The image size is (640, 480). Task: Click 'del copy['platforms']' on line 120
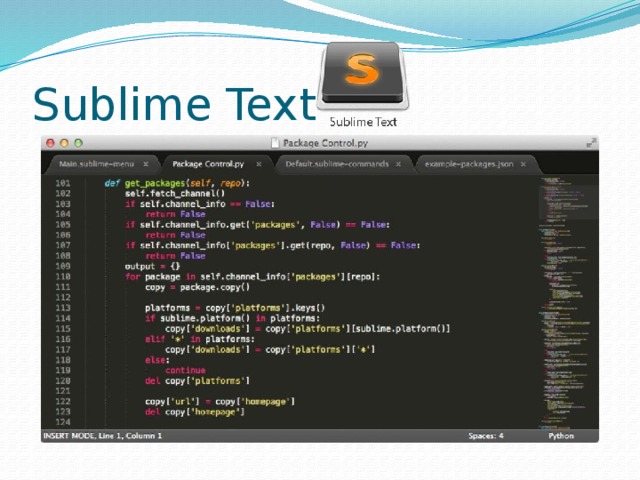pyautogui.click(x=197, y=381)
